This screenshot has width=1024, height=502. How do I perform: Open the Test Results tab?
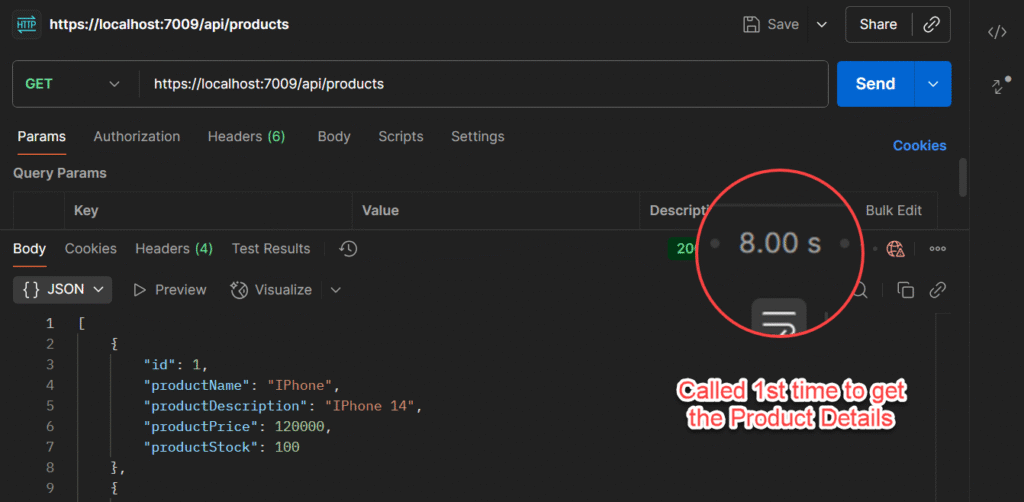pyautogui.click(x=271, y=249)
